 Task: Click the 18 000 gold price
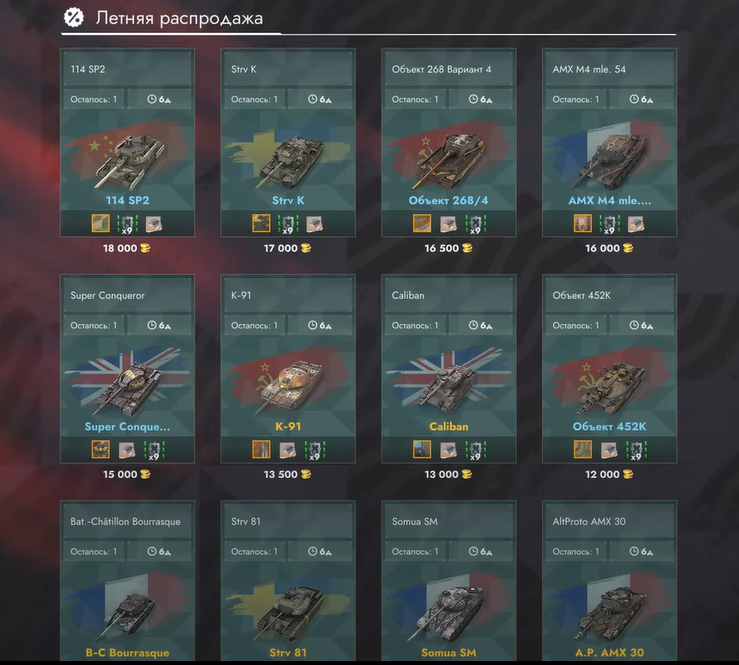tap(126, 248)
